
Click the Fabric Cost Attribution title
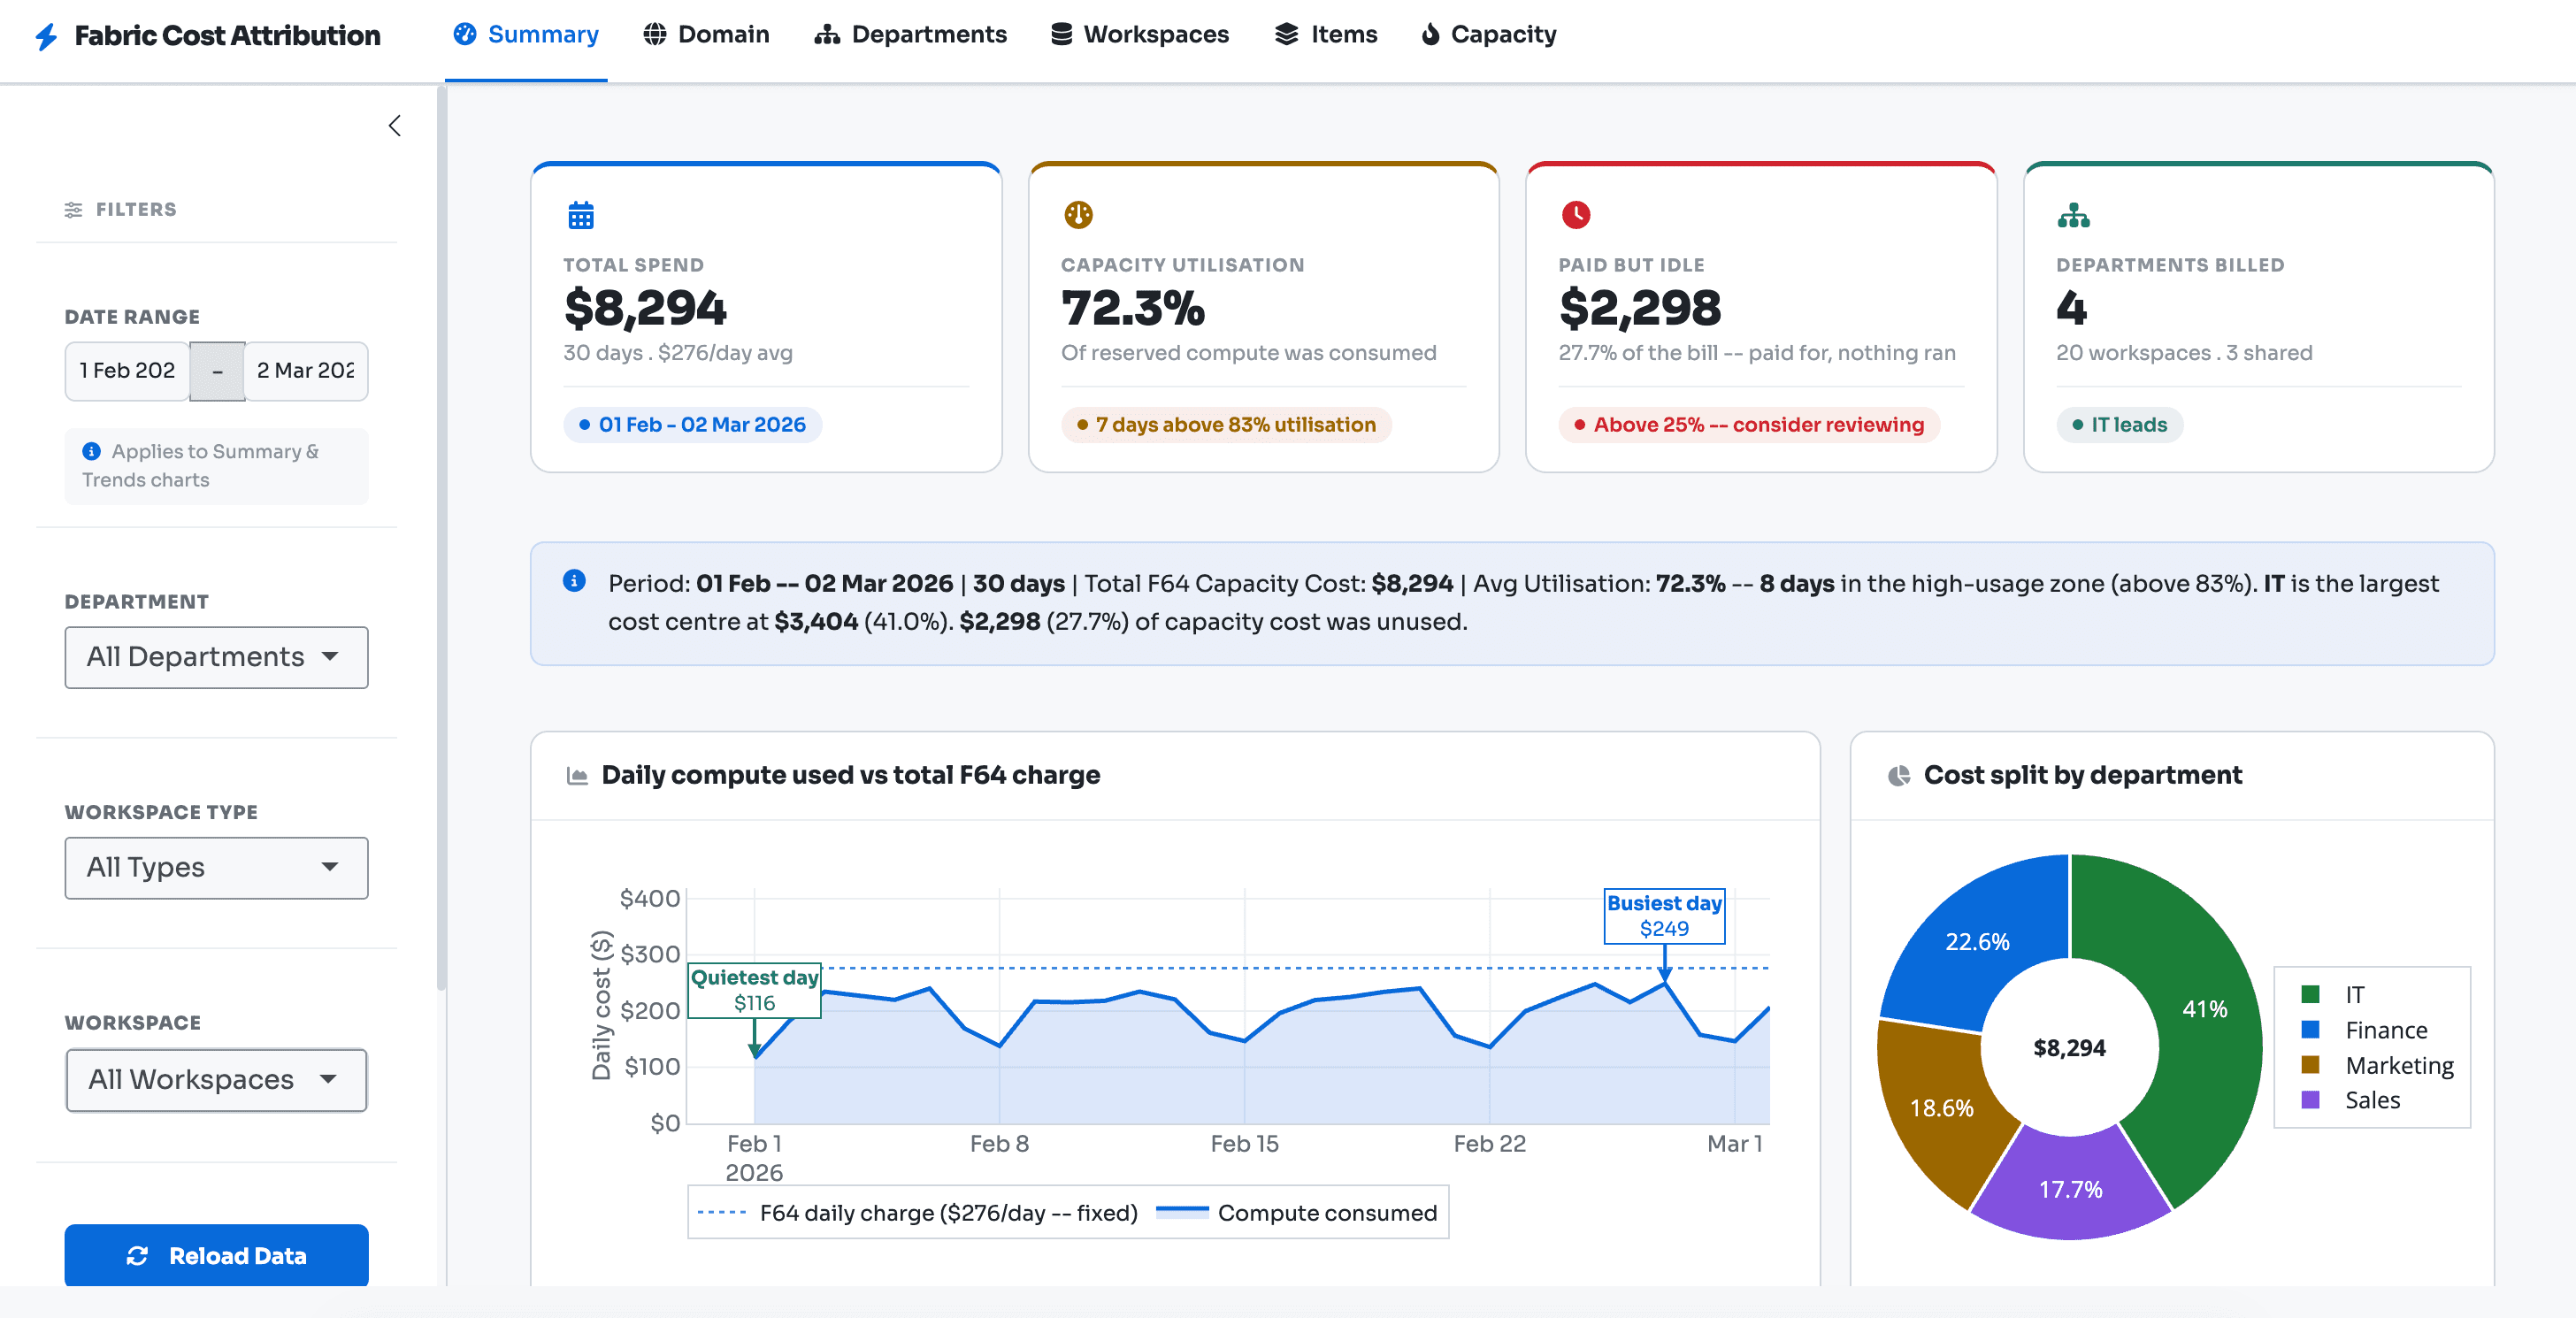[227, 36]
